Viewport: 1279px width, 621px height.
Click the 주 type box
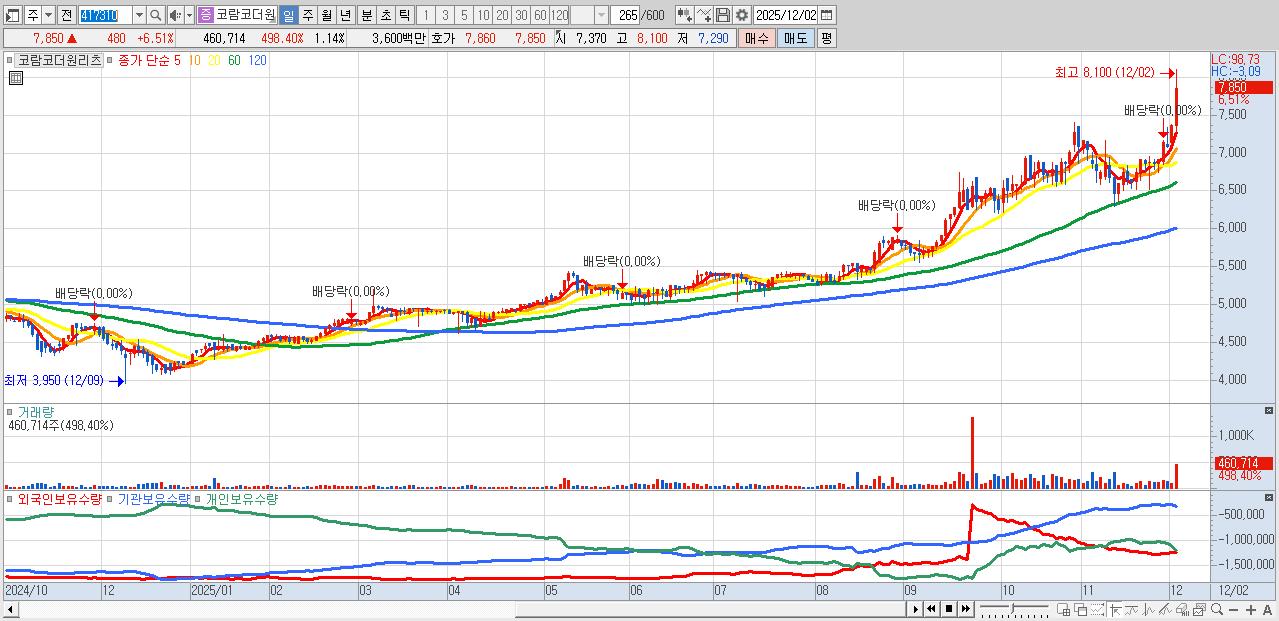[x=33, y=15]
